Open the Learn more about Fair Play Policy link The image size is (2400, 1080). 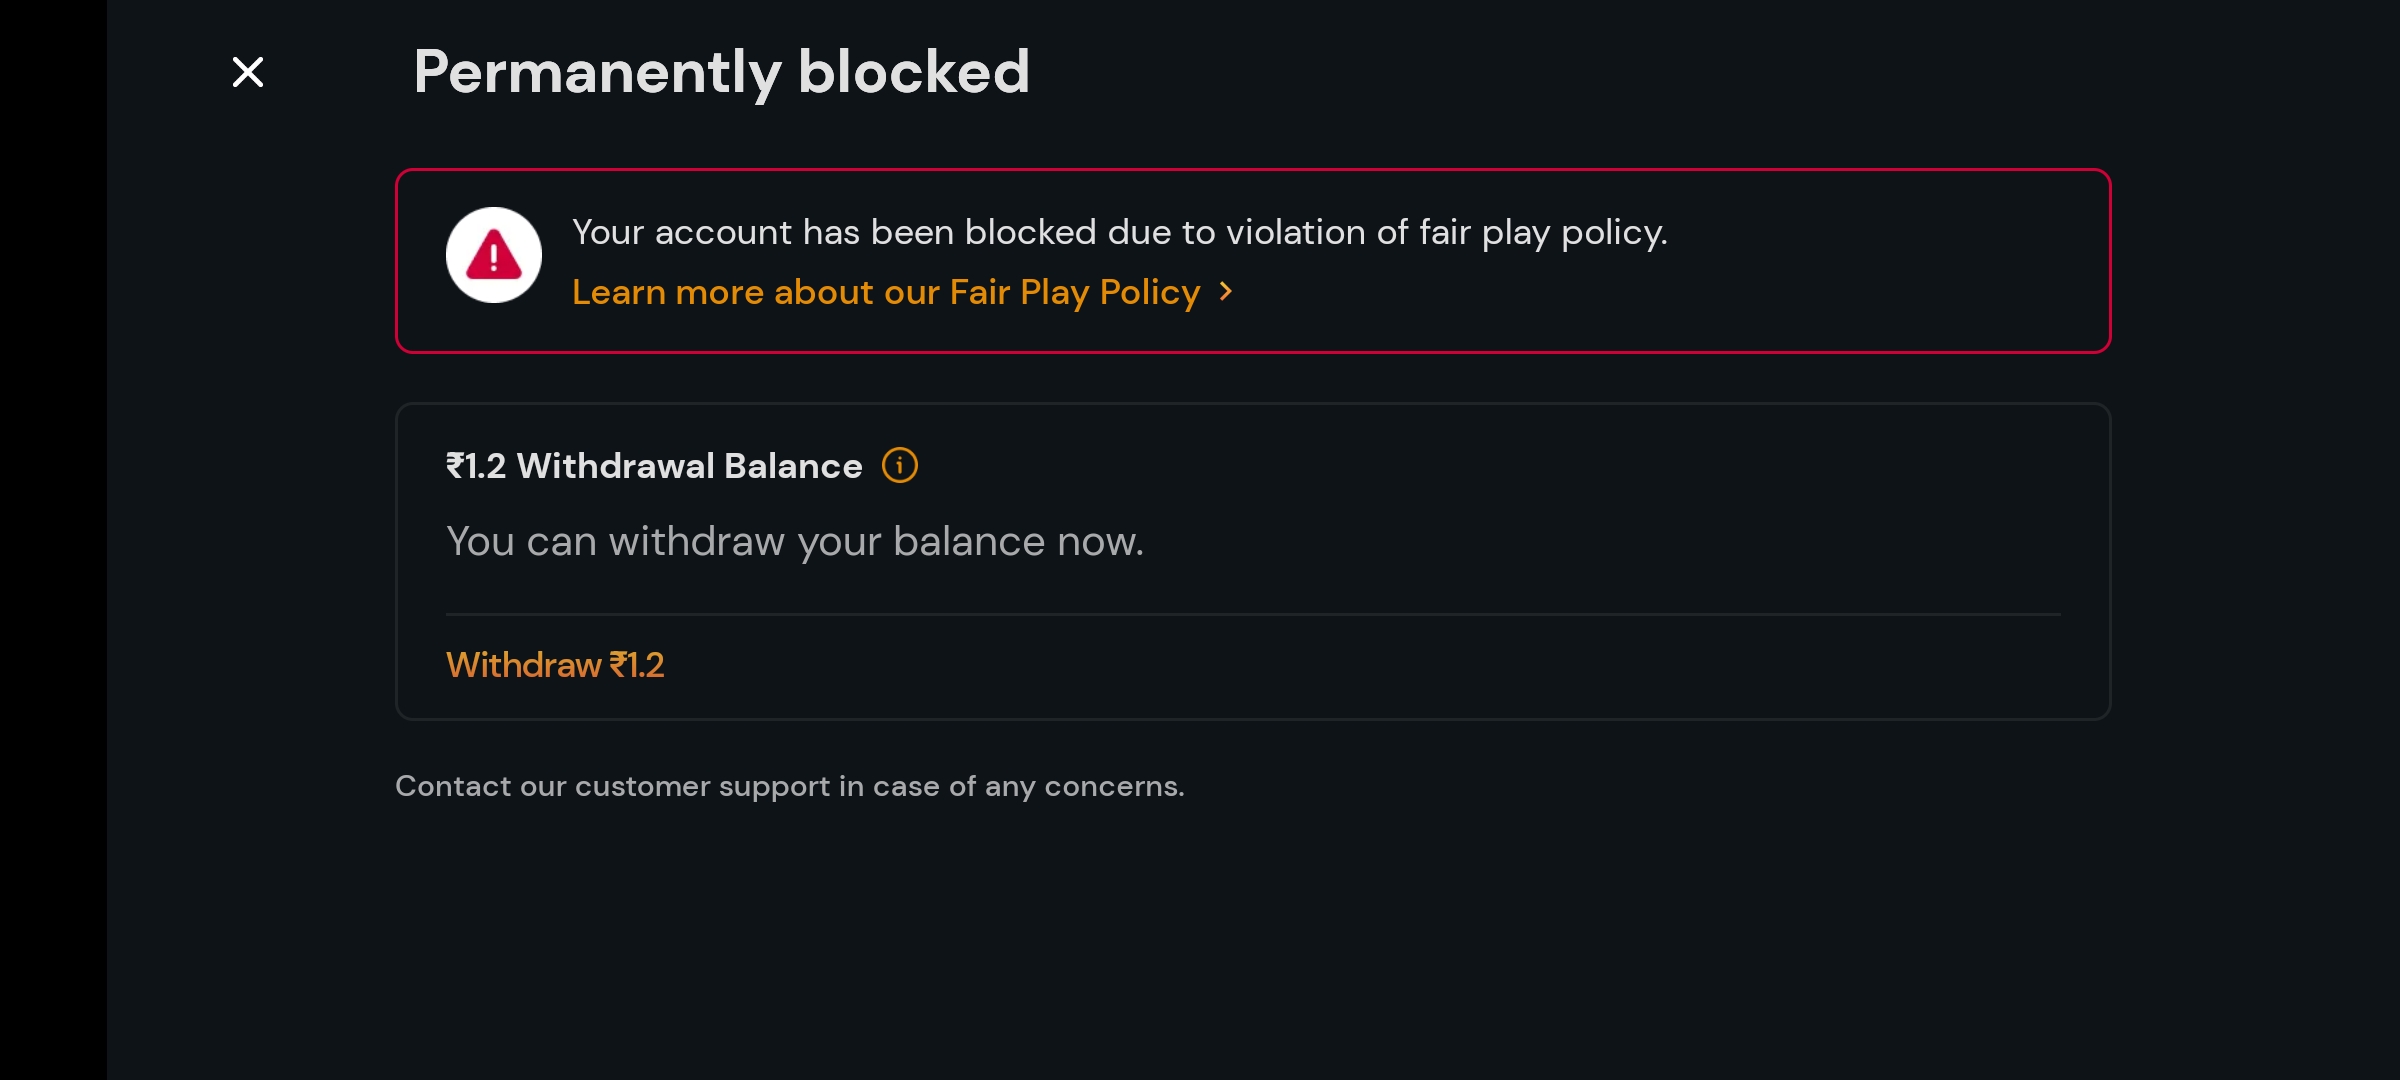point(885,292)
